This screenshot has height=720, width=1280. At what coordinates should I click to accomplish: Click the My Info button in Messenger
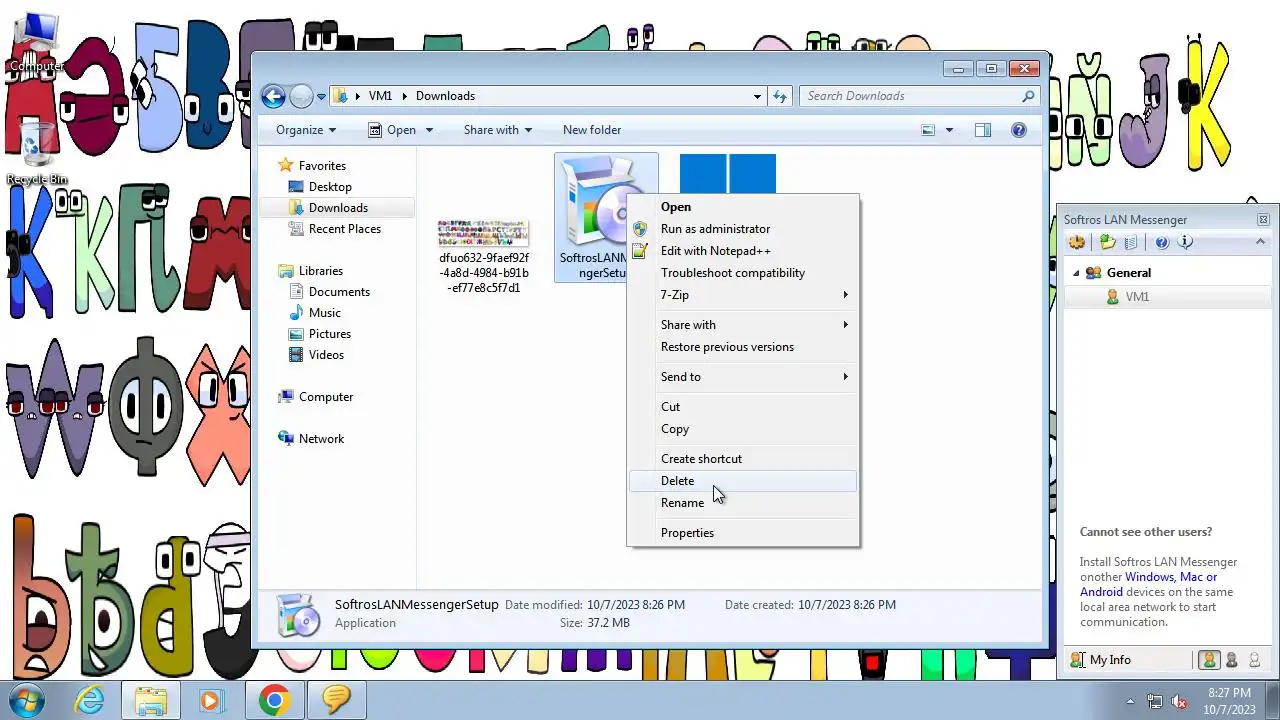(x=1101, y=660)
